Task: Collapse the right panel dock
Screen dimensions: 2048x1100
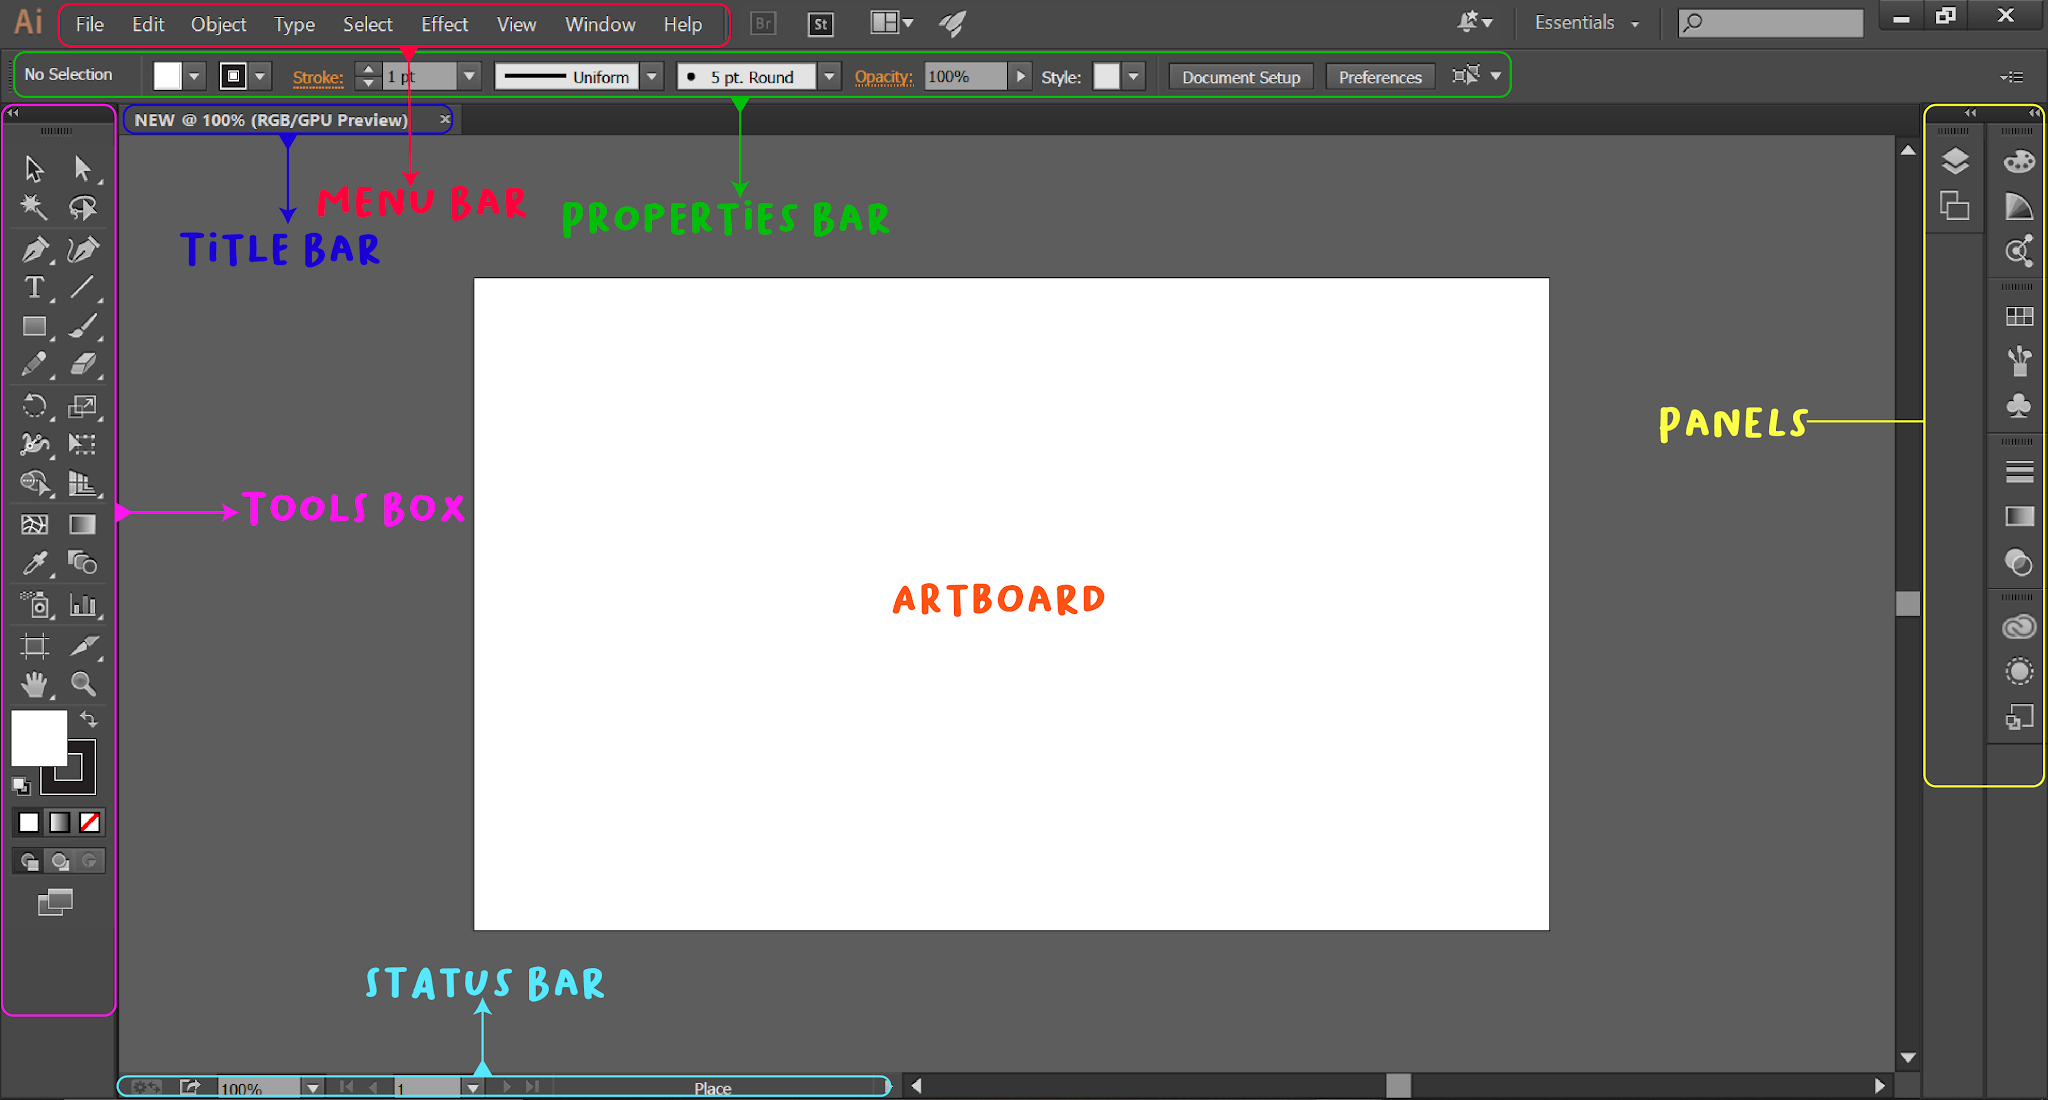Action: (x=2033, y=114)
